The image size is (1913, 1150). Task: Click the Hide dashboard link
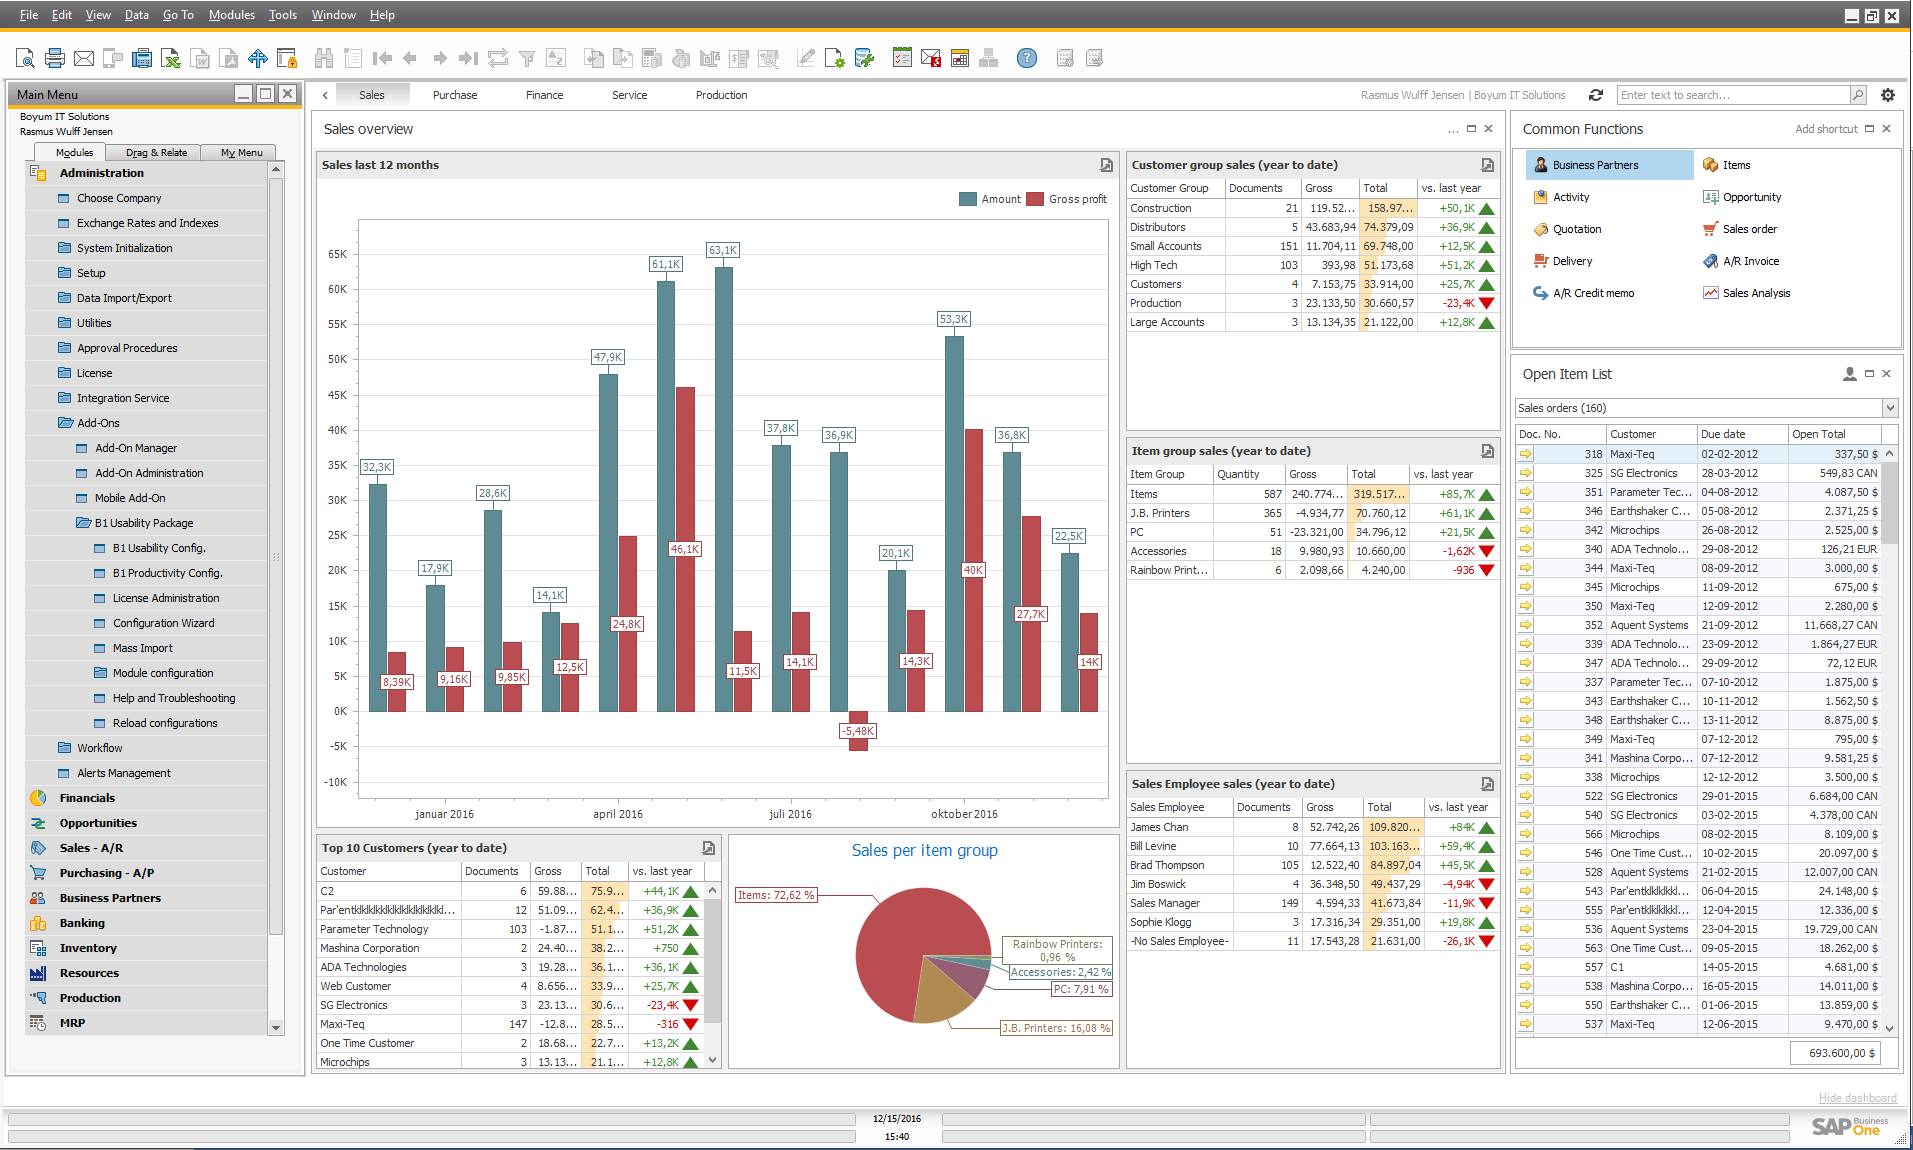pyautogui.click(x=1857, y=1097)
